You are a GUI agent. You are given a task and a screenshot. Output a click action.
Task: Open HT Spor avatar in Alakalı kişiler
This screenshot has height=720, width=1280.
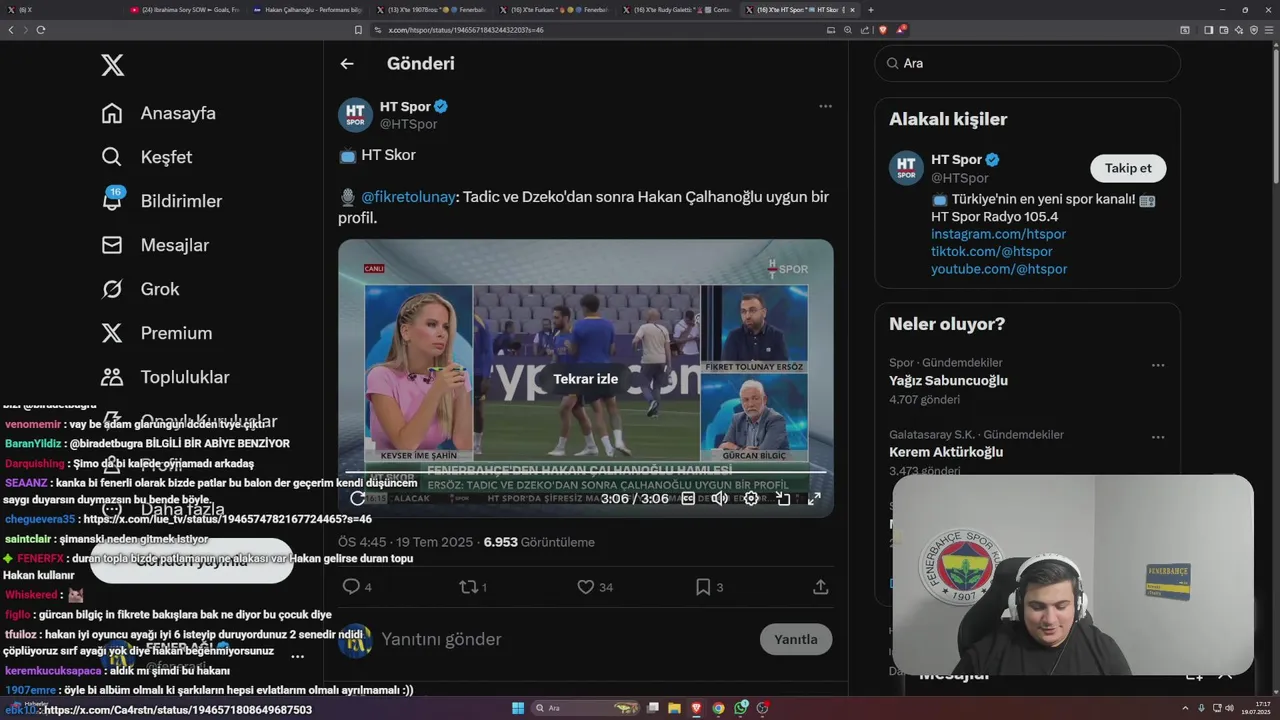(906, 168)
